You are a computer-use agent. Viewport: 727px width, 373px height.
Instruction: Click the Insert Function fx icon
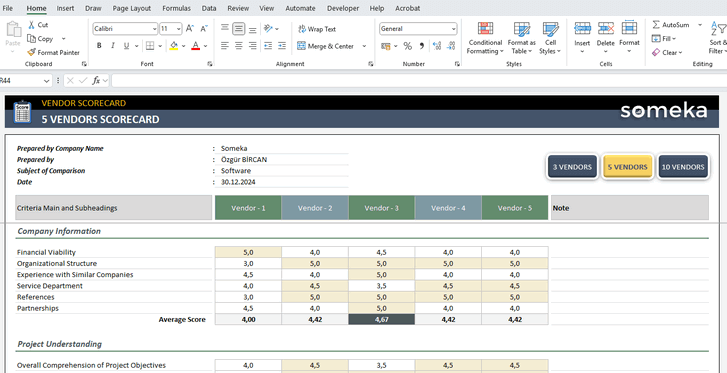coord(96,81)
